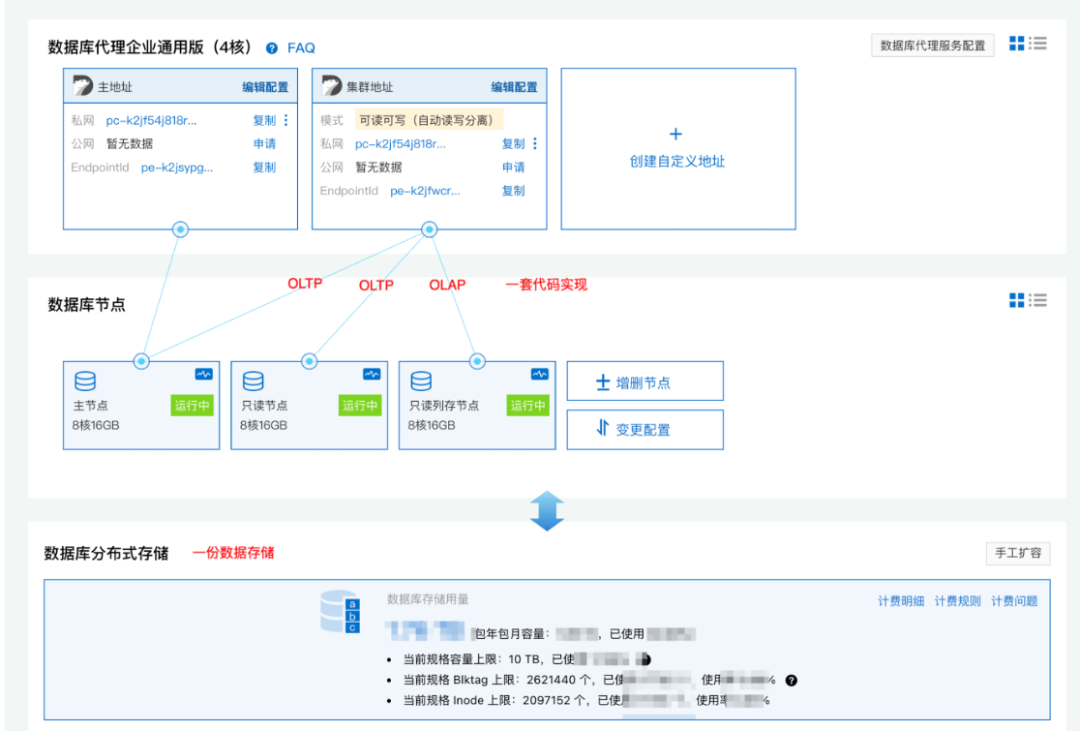The height and width of the screenshot is (732, 1080).
Task: Click the 主地址 card logo icon
Action: pos(83,85)
